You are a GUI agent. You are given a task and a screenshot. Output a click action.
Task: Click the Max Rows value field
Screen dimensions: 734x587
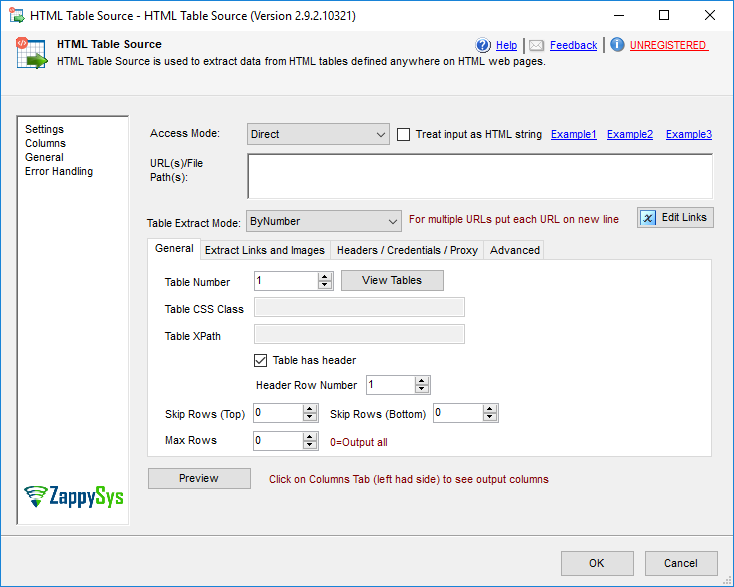(x=278, y=440)
